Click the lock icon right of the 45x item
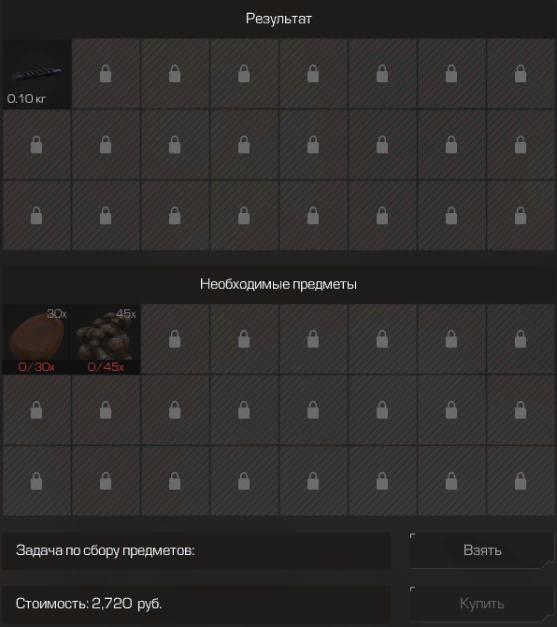This screenshot has width=557, height=627. pos(175,339)
